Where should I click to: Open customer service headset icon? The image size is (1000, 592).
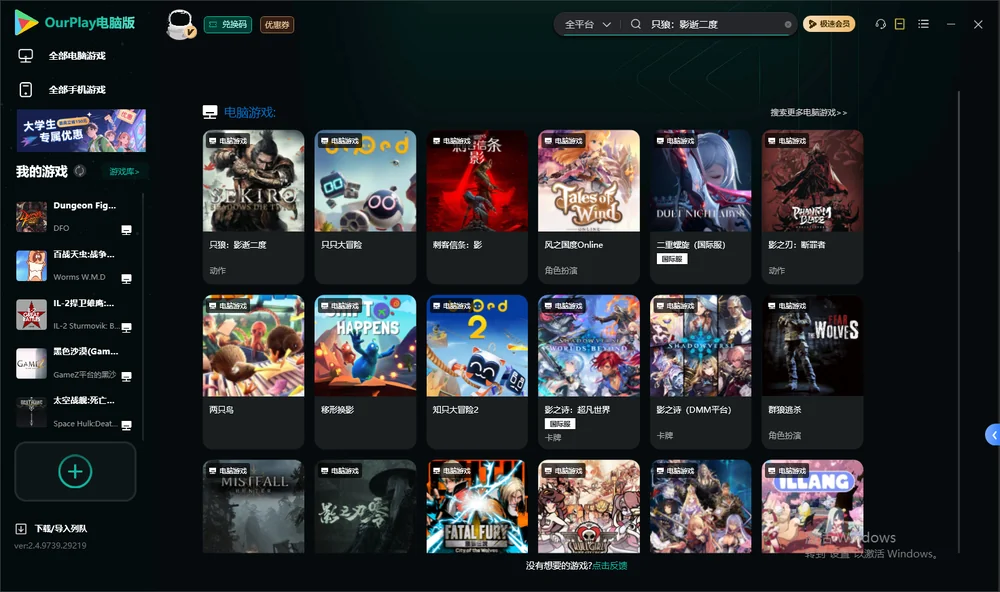(x=881, y=24)
